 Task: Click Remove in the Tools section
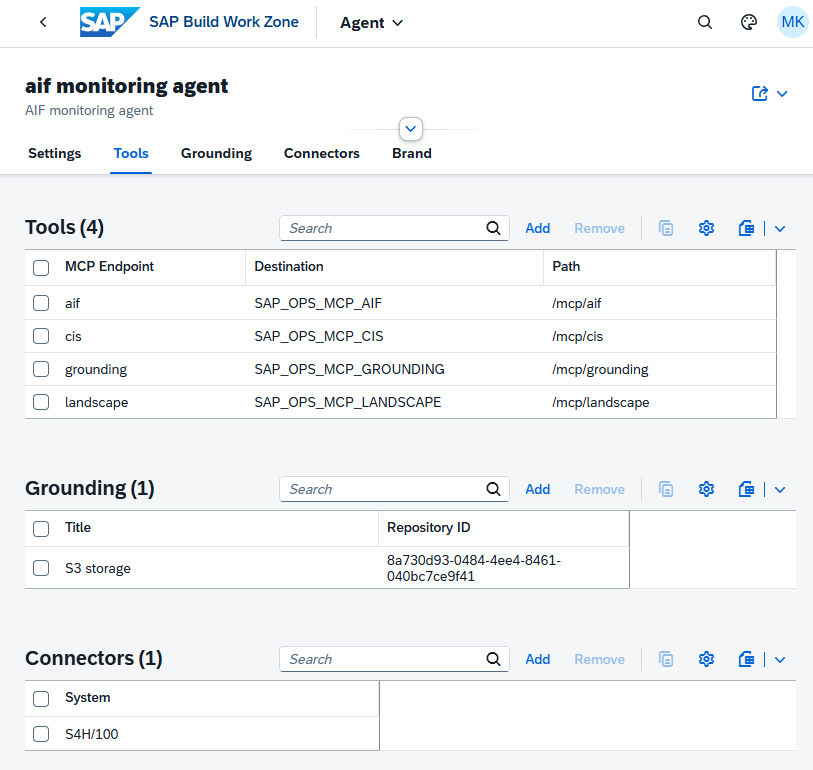point(599,228)
